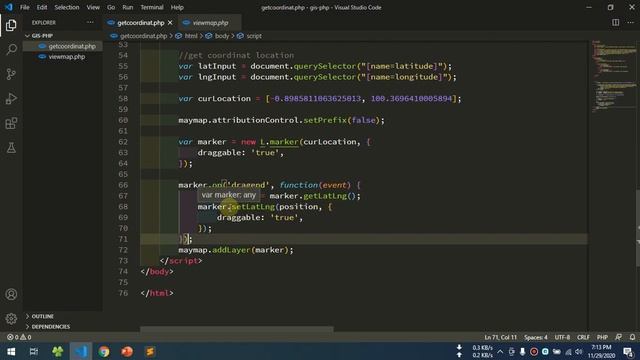The height and width of the screenshot is (360, 640).
Task: Change UTF-8 encoding in status bar
Action: [x=562, y=337]
